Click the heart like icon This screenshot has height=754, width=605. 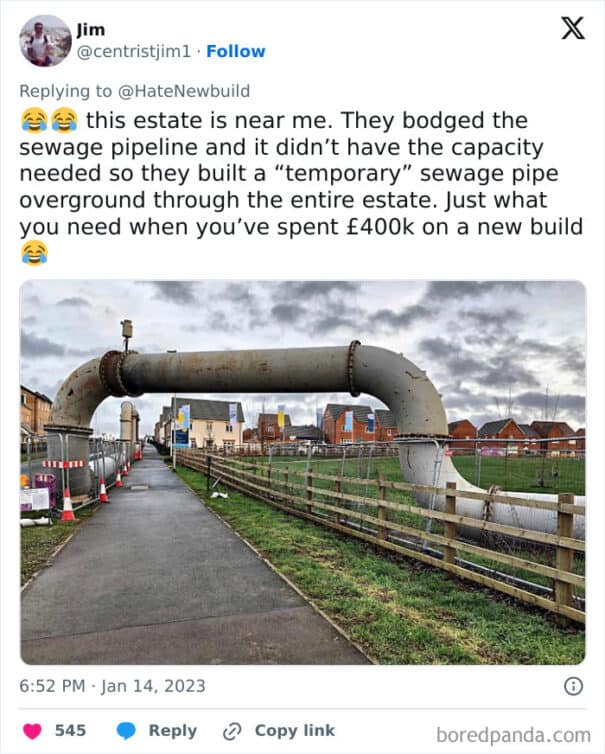pos(32,731)
